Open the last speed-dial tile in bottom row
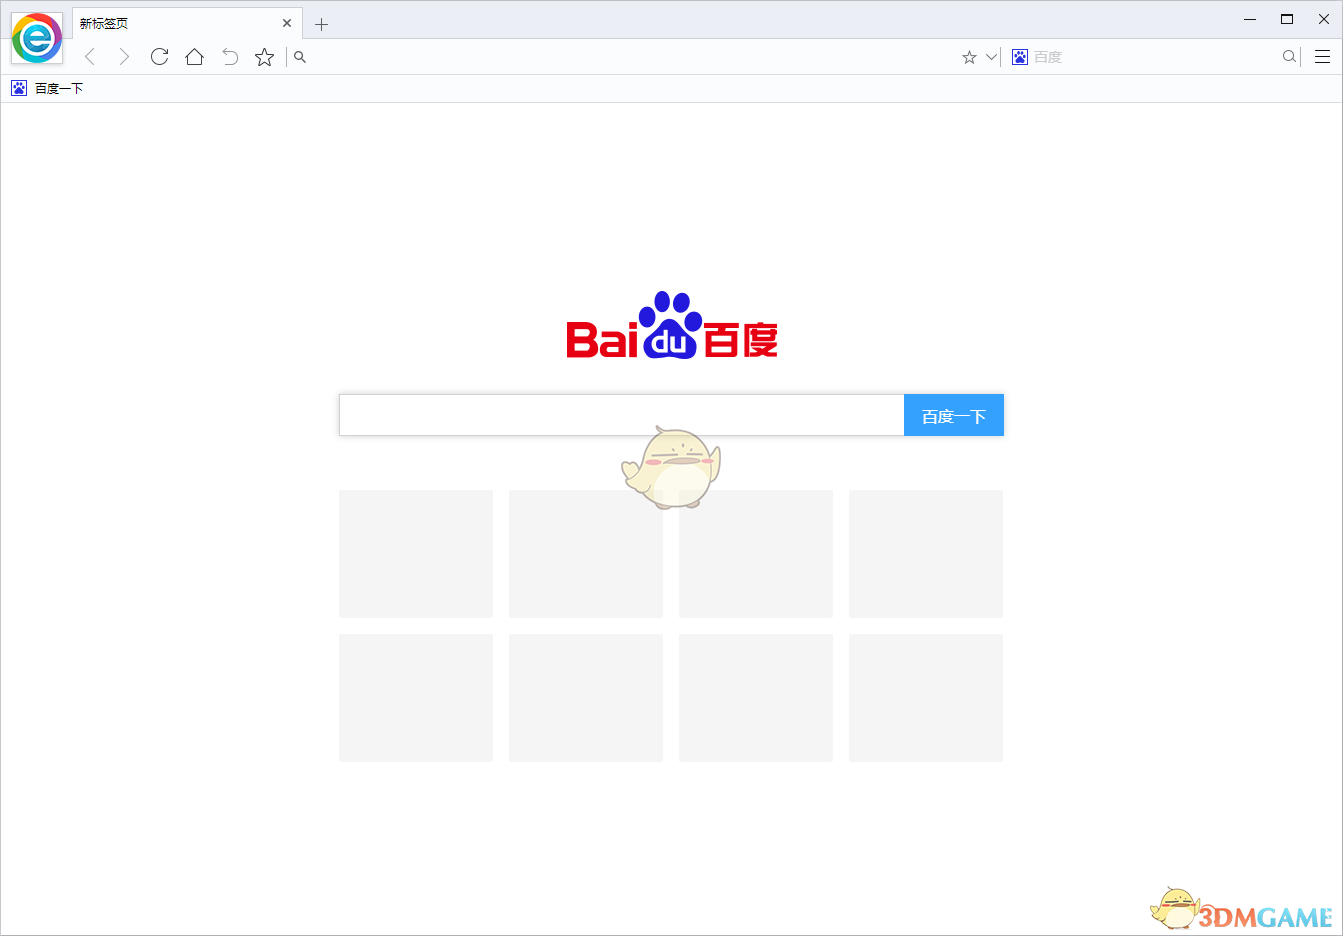Viewport: 1343px width, 936px height. [x=926, y=698]
